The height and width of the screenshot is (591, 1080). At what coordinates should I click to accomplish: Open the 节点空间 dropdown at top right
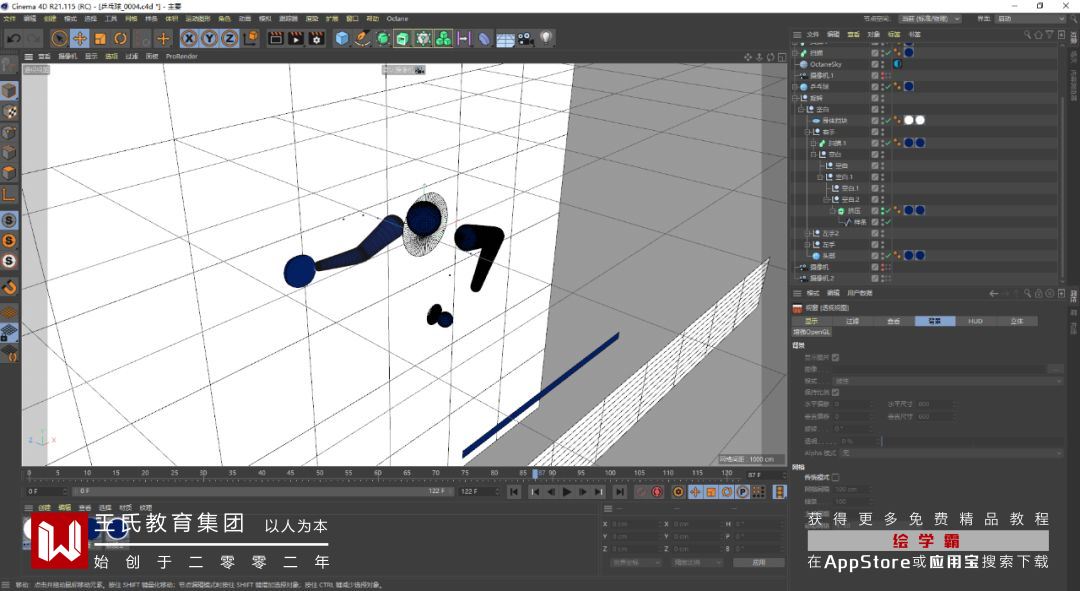[x=930, y=19]
